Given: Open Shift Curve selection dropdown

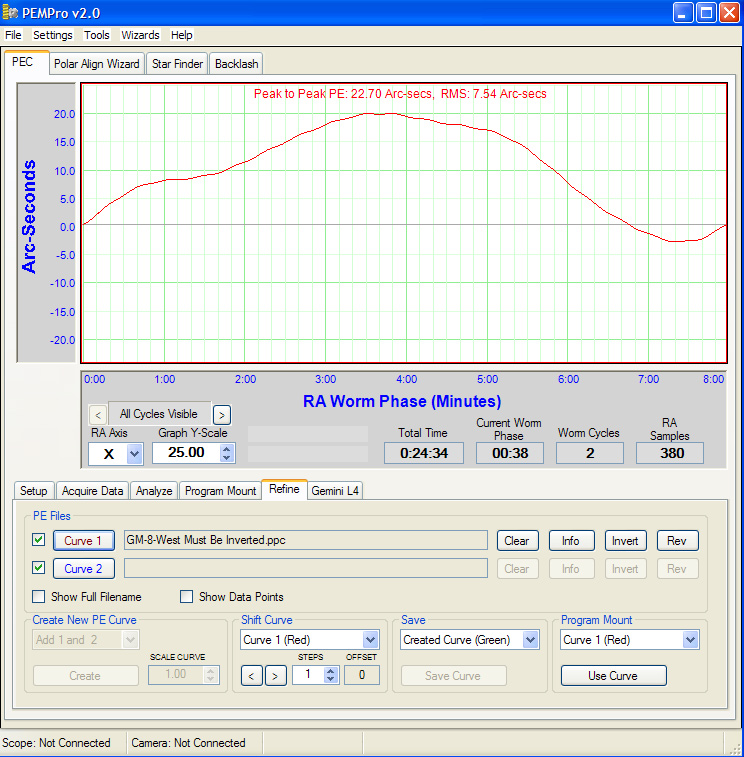Looking at the screenshot, I should point(370,640).
